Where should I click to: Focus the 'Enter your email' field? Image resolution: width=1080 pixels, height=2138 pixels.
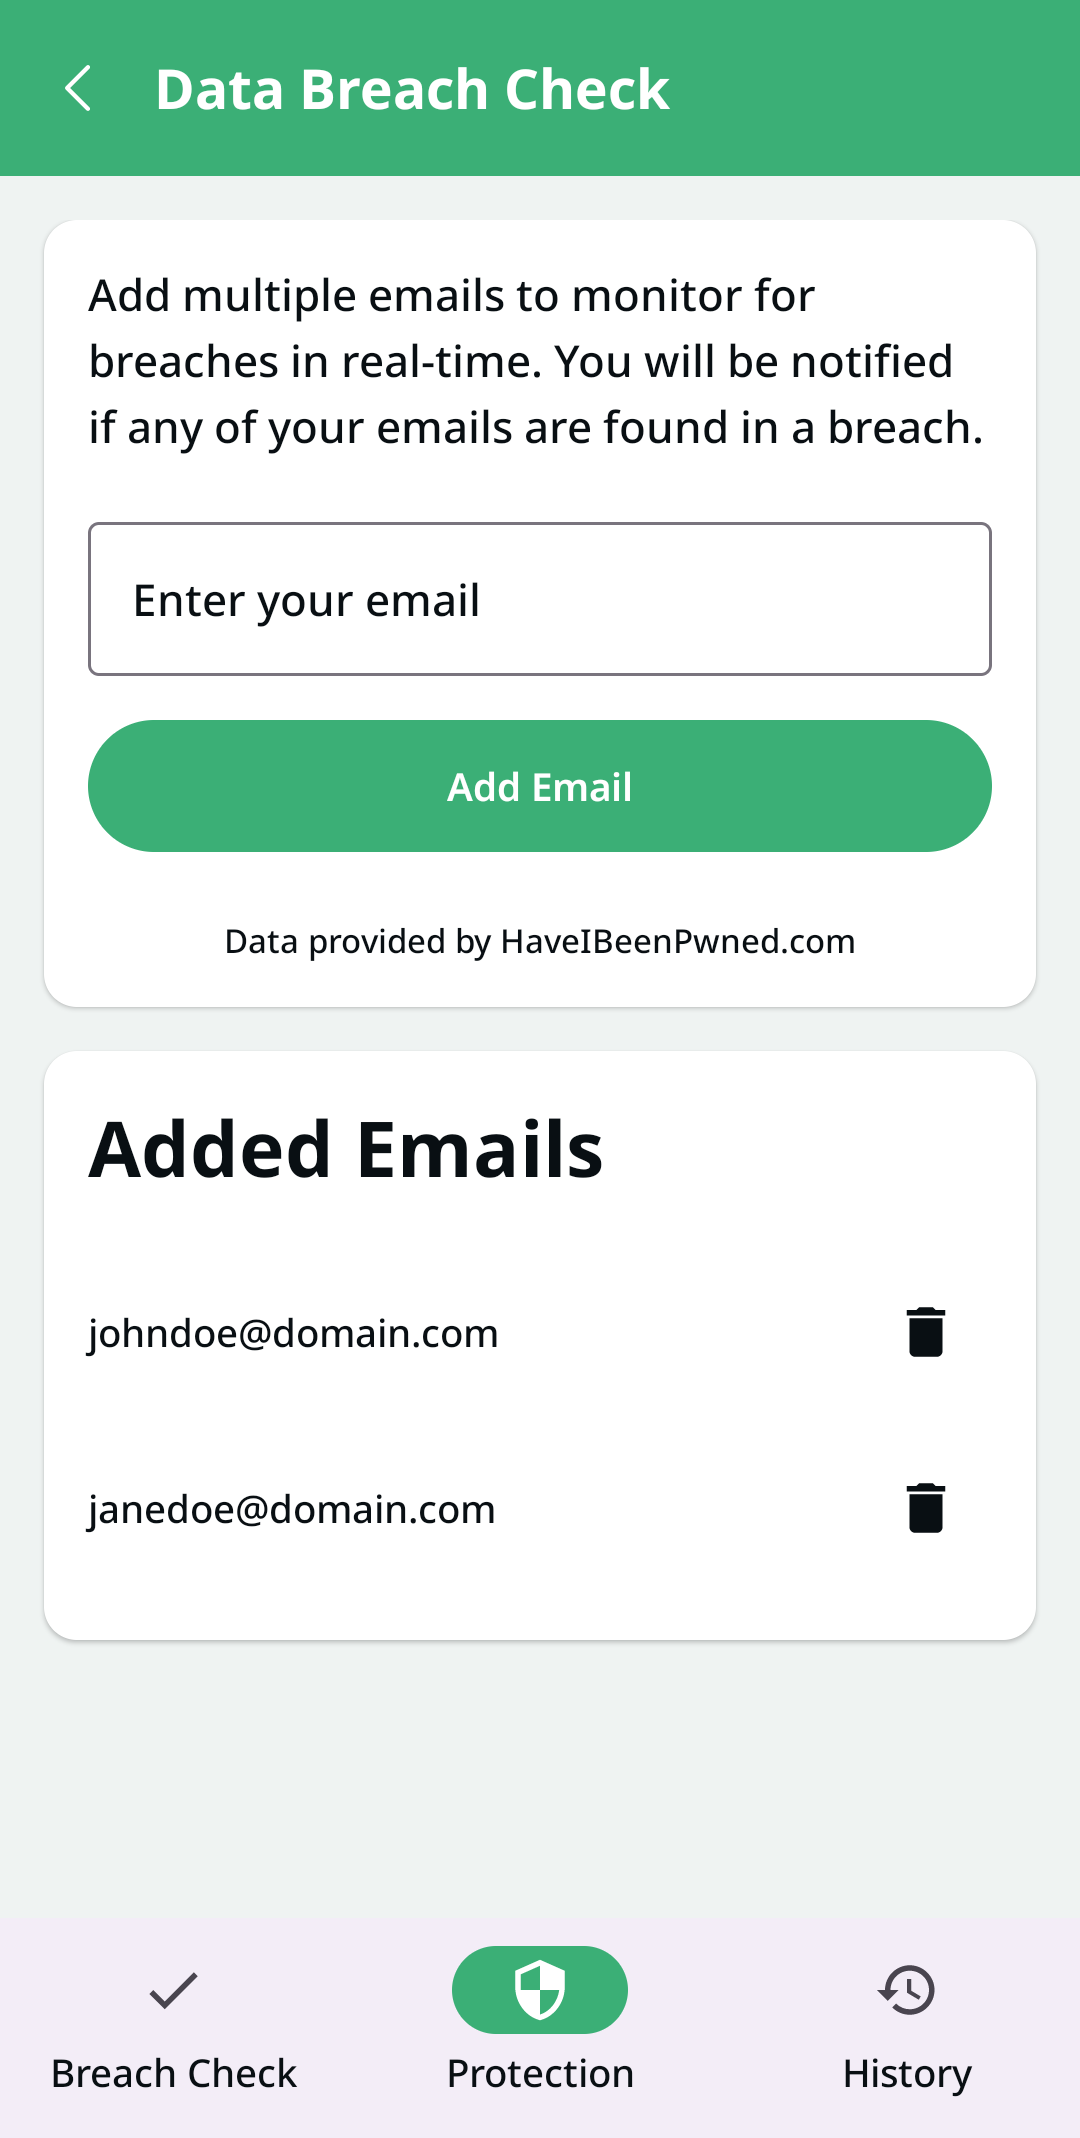point(540,599)
